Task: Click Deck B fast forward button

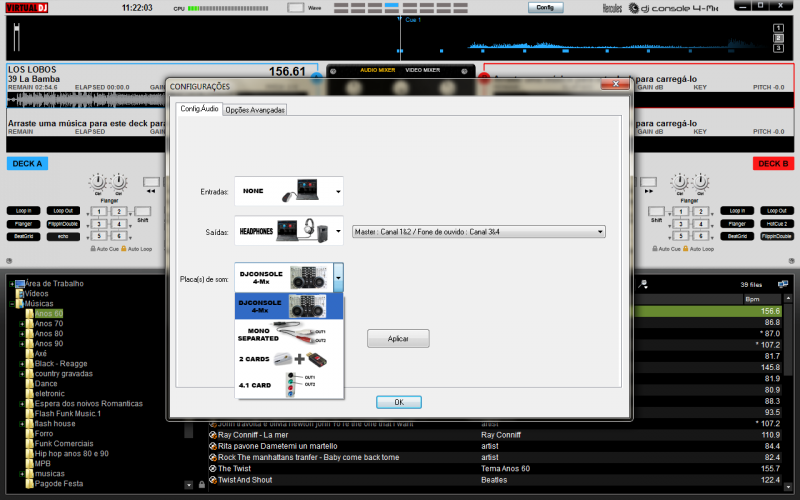Action: [x=648, y=182]
